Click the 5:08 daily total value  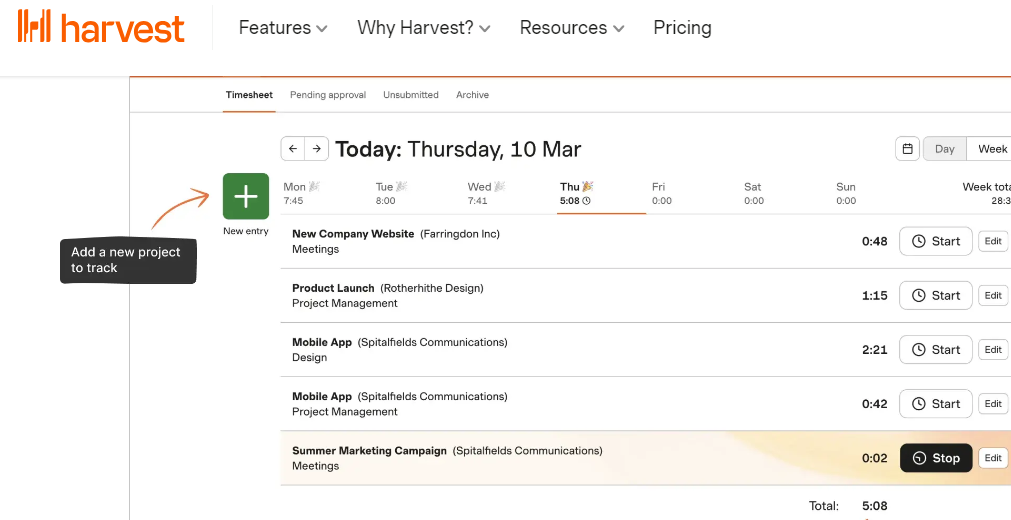point(874,506)
